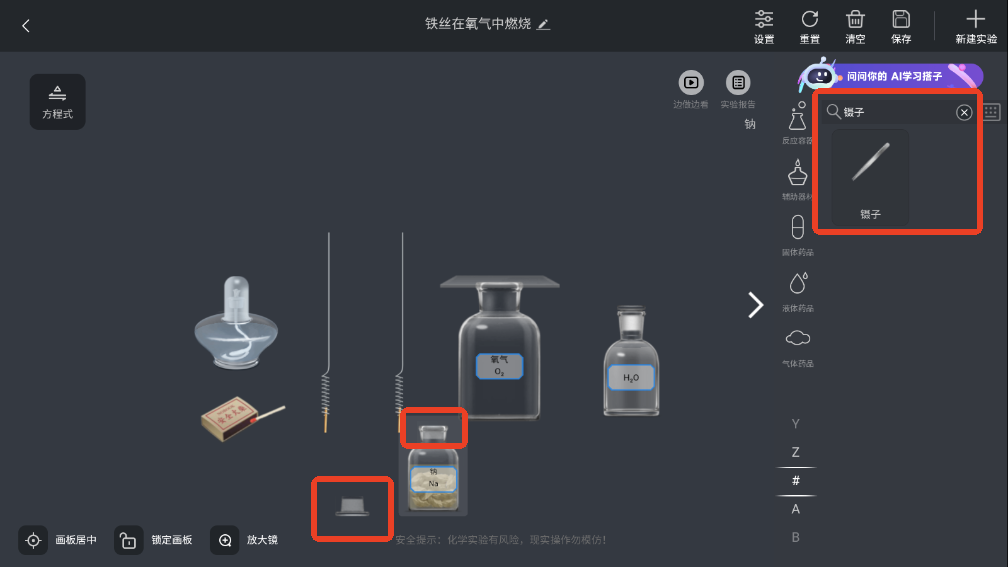Select the 镊子 tweezers thumbnail result
This screenshot has height=567, width=1008.
(870, 177)
